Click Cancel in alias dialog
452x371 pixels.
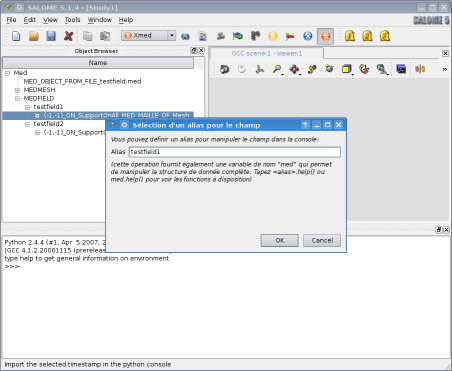click(322, 240)
